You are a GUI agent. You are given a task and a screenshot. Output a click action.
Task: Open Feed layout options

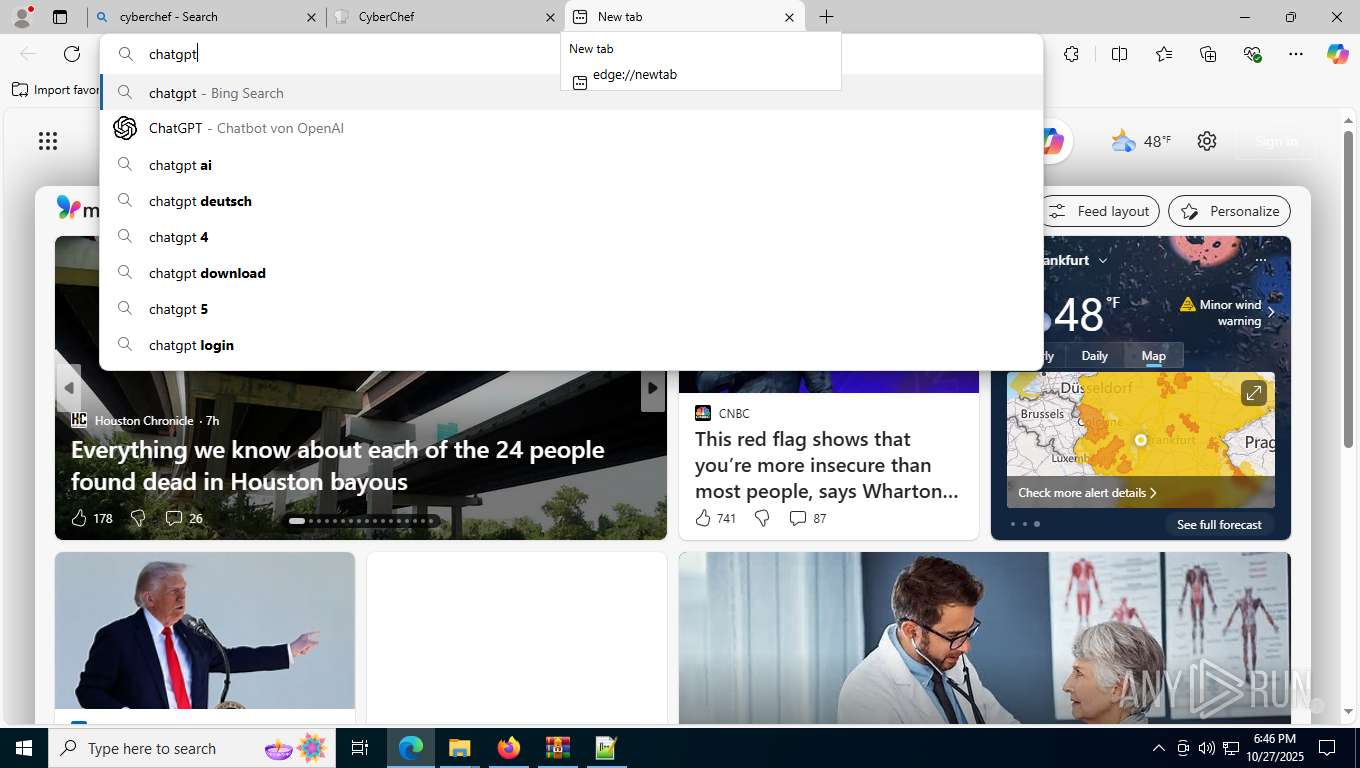1099,211
